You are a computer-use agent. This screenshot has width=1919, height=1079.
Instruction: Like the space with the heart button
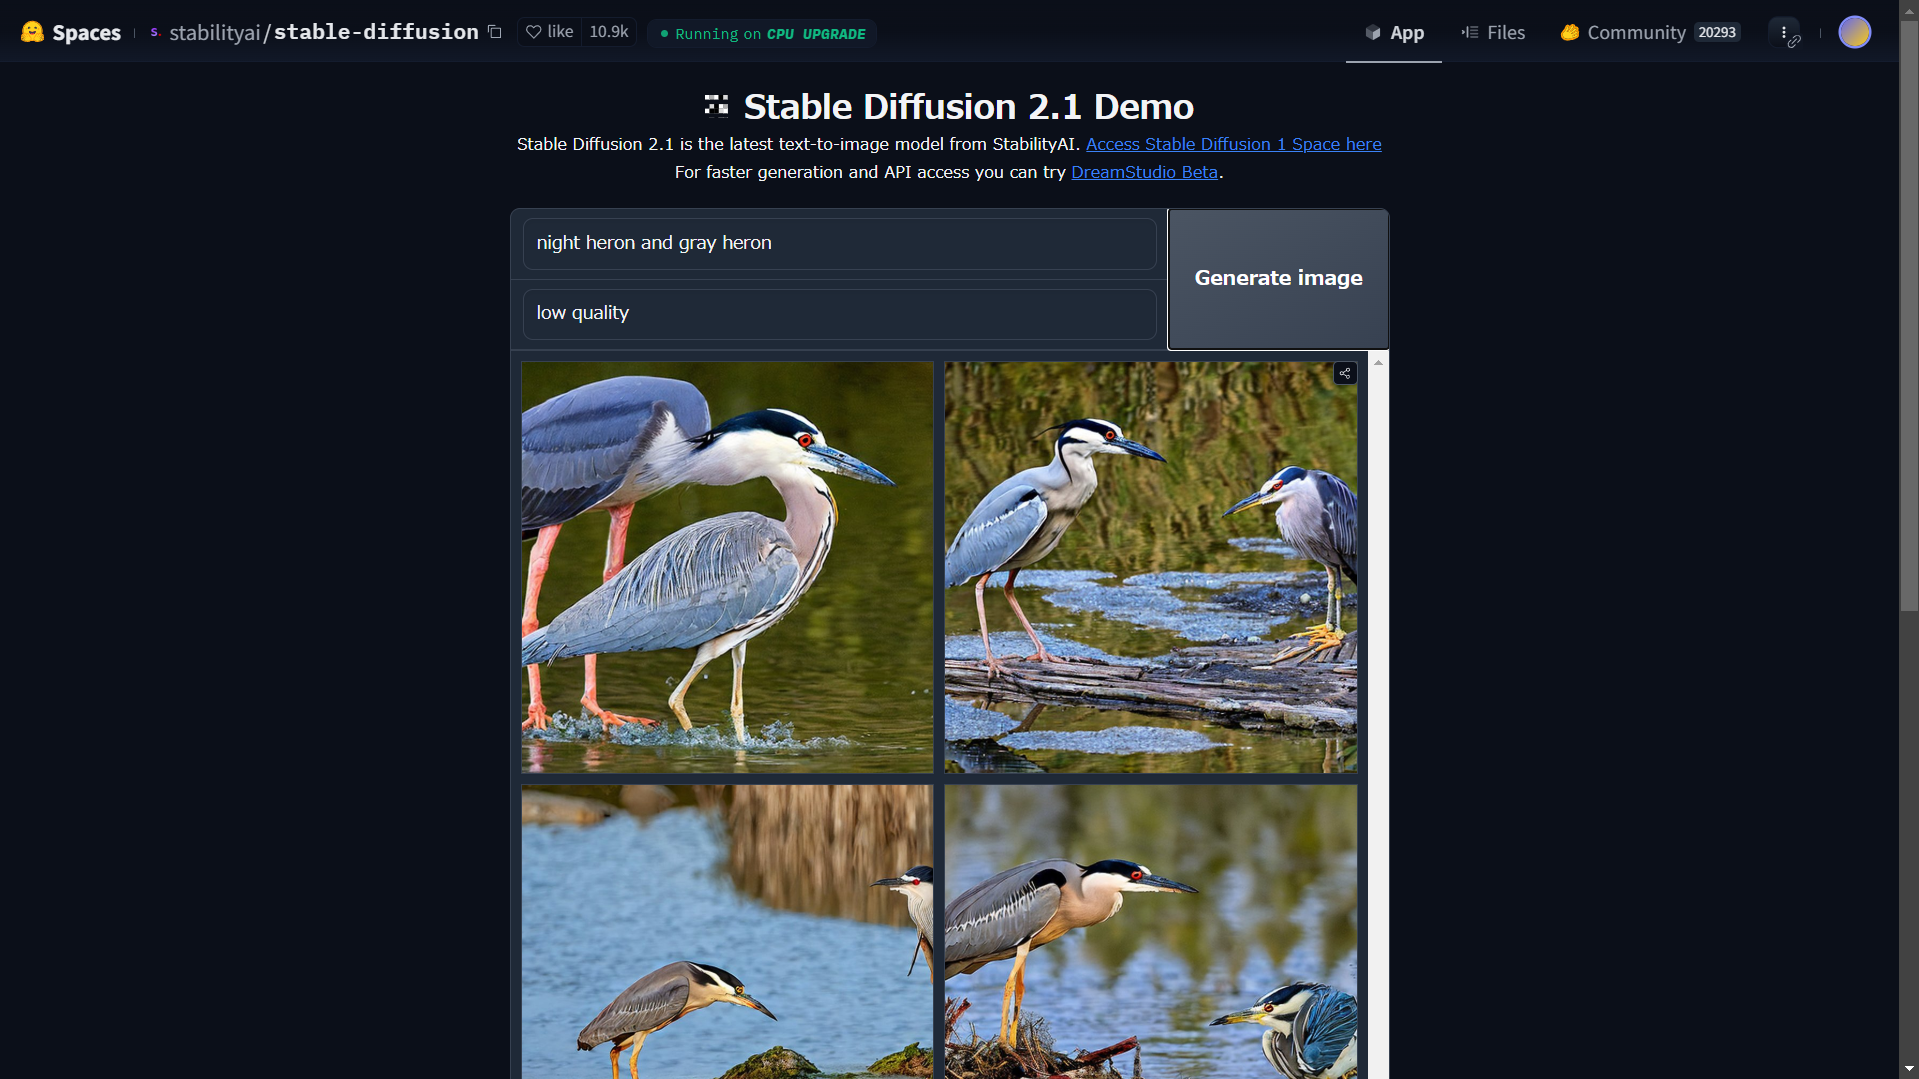click(x=550, y=32)
